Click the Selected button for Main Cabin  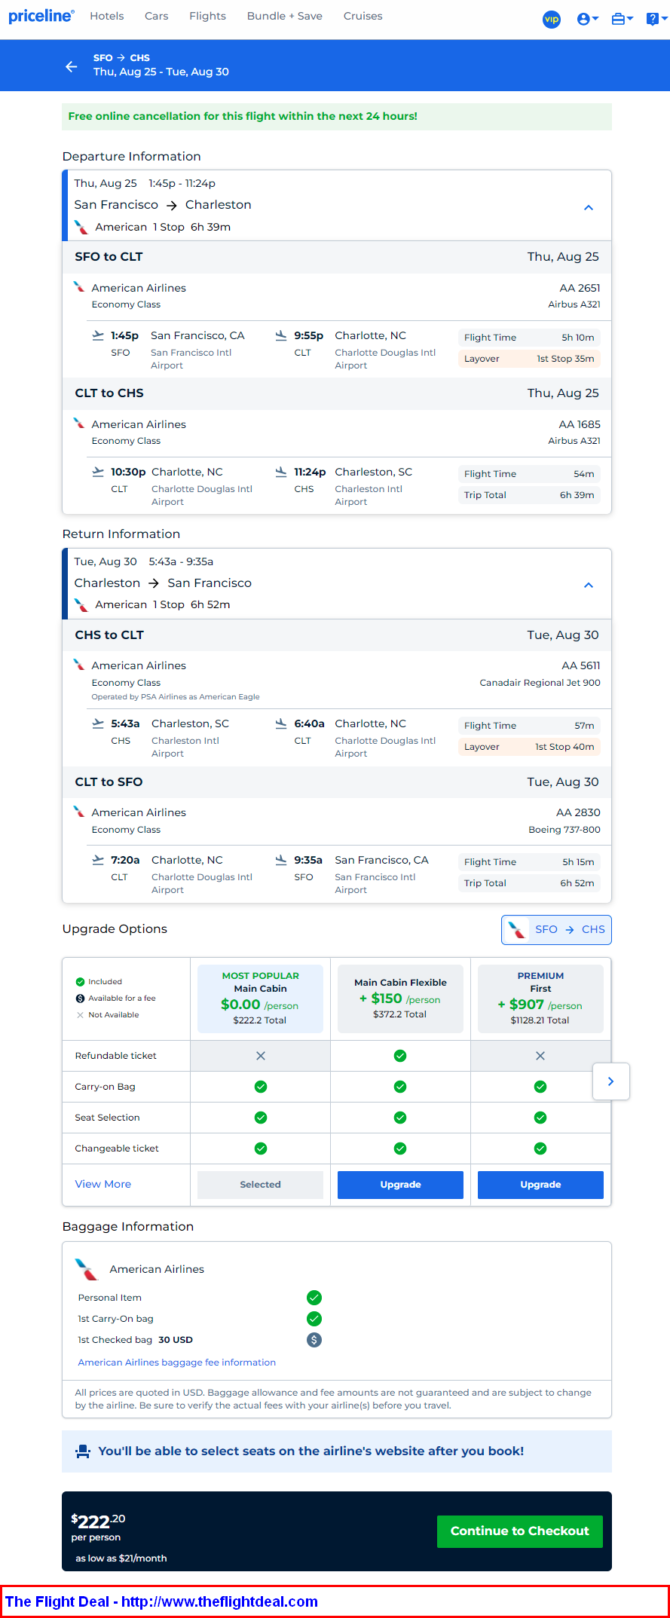point(260,1184)
